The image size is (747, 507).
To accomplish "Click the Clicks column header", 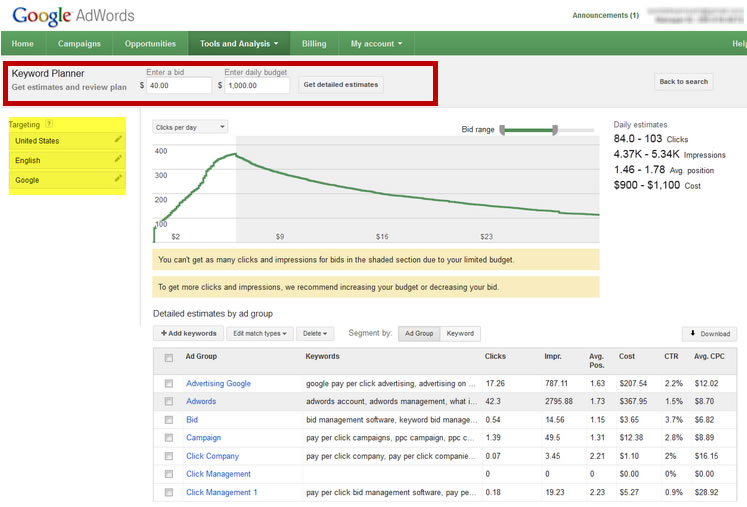I will [495, 356].
